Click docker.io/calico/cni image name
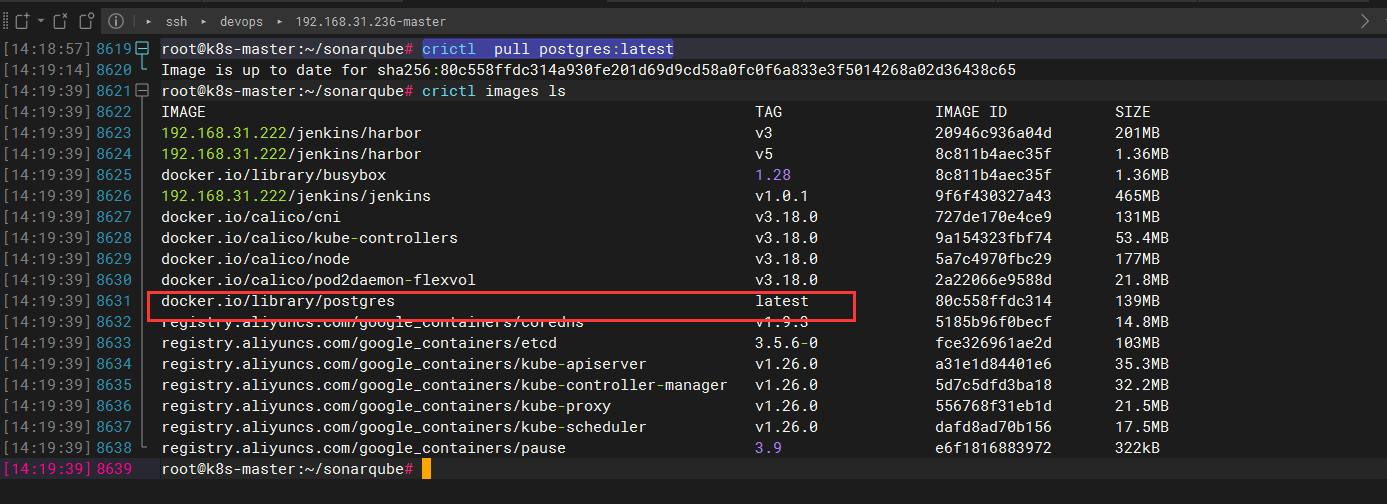Image resolution: width=1387 pixels, height=504 pixels. (x=251, y=217)
